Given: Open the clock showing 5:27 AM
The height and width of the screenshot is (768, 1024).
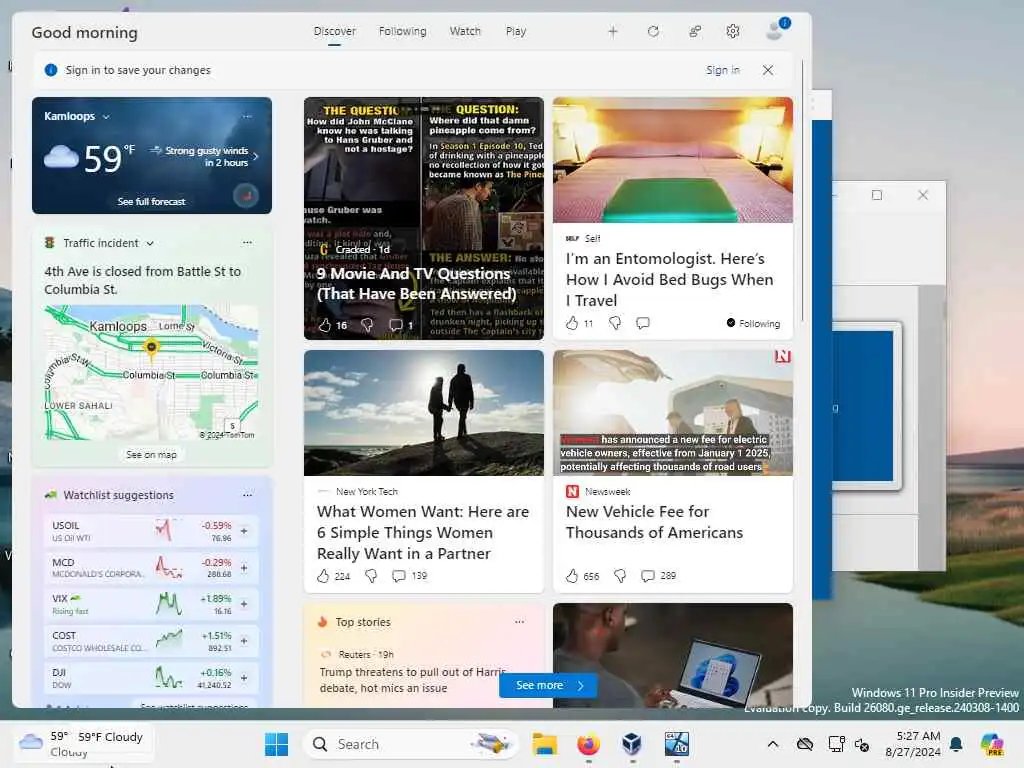Looking at the screenshot, I should [x=913, y=744].
